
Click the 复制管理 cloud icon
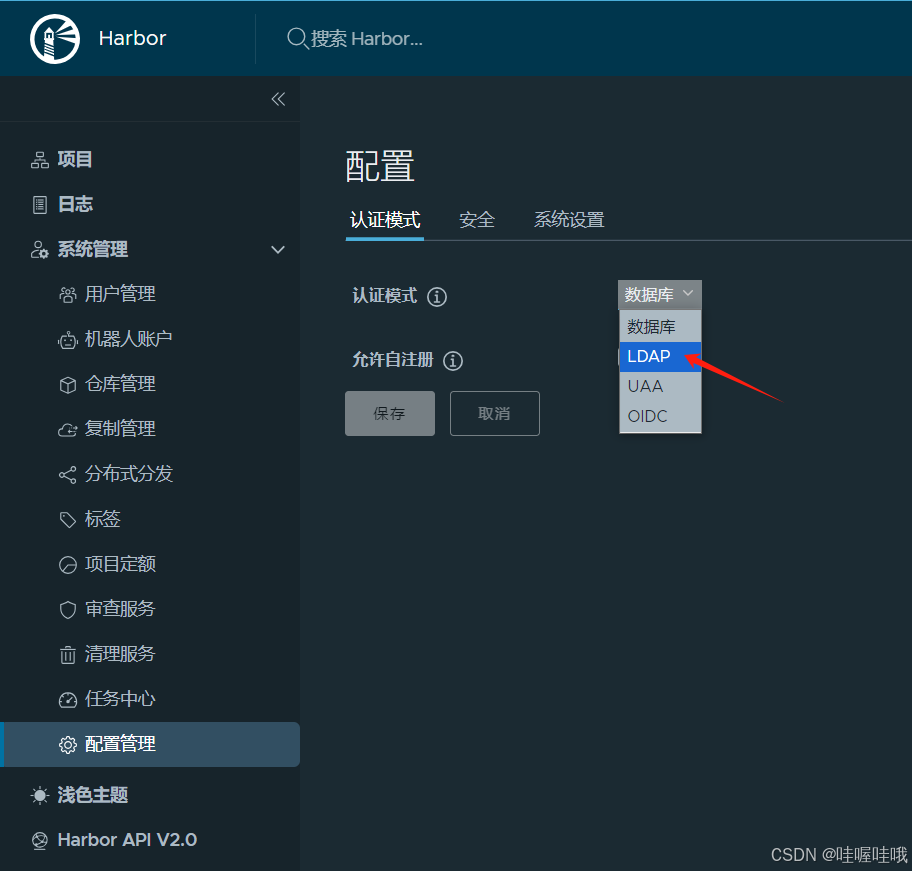(67, 430)
